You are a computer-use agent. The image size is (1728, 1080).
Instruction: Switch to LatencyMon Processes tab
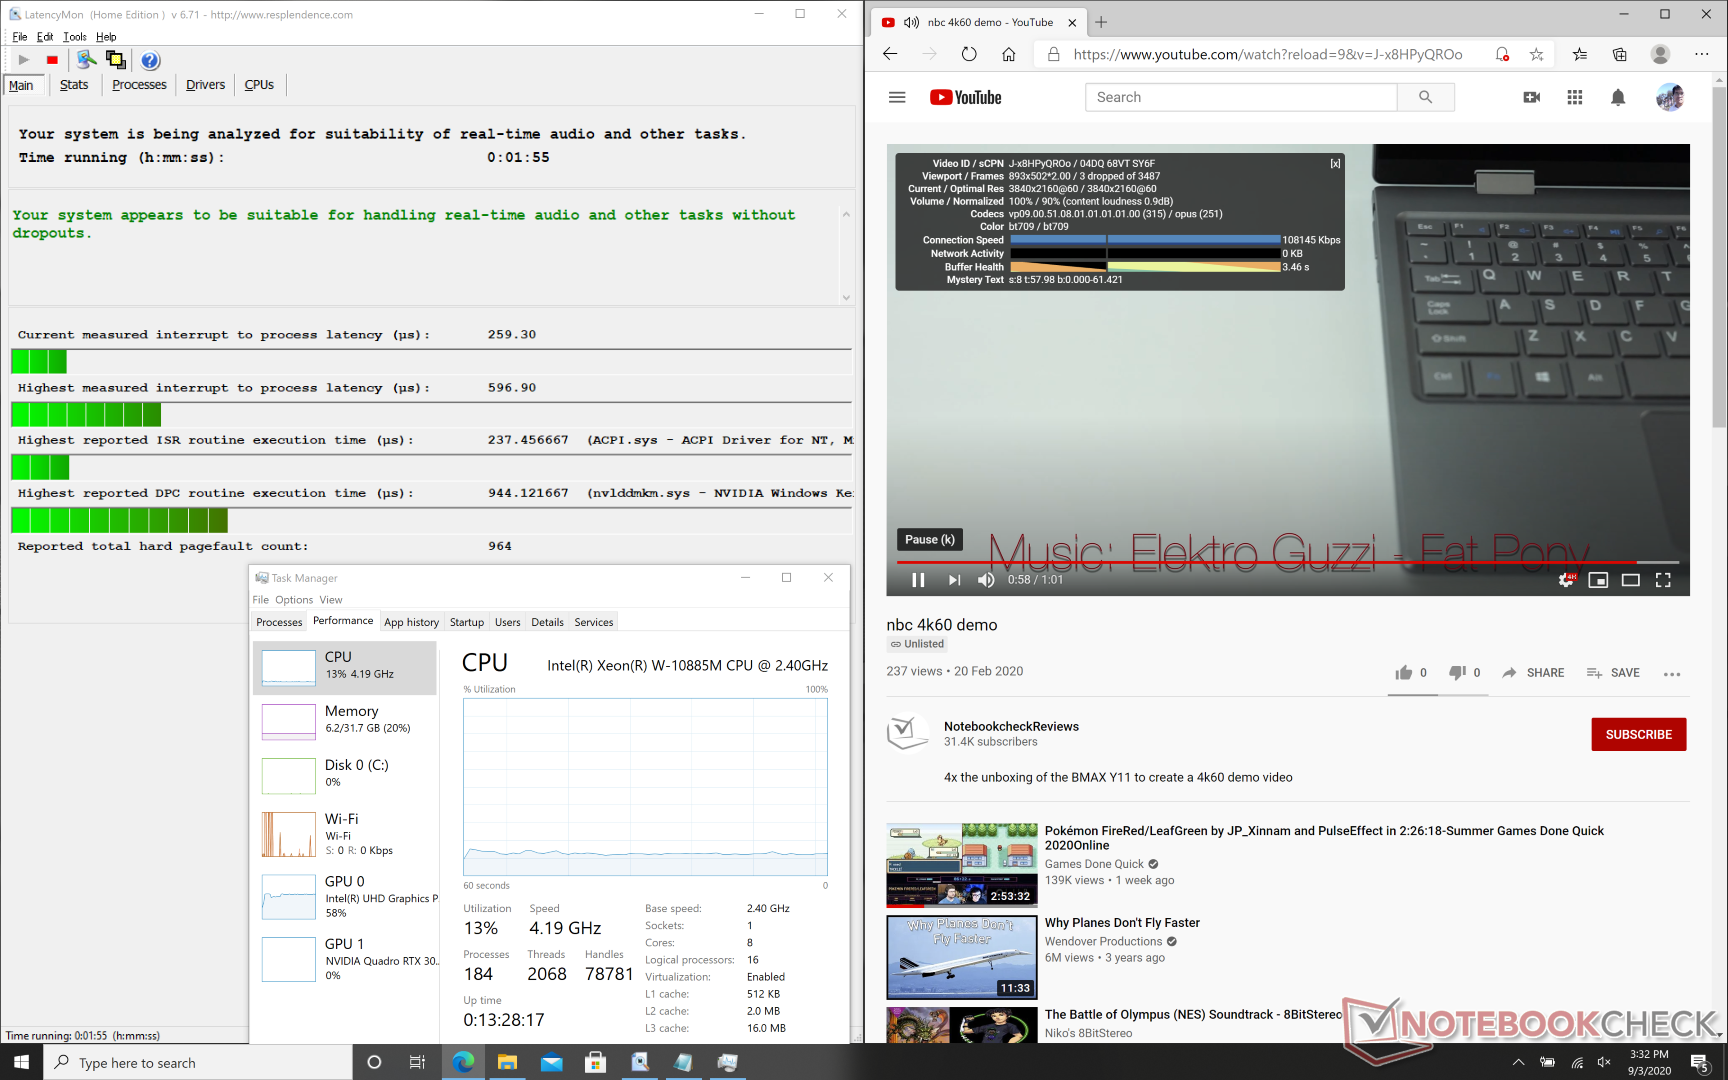pos(139,85)
